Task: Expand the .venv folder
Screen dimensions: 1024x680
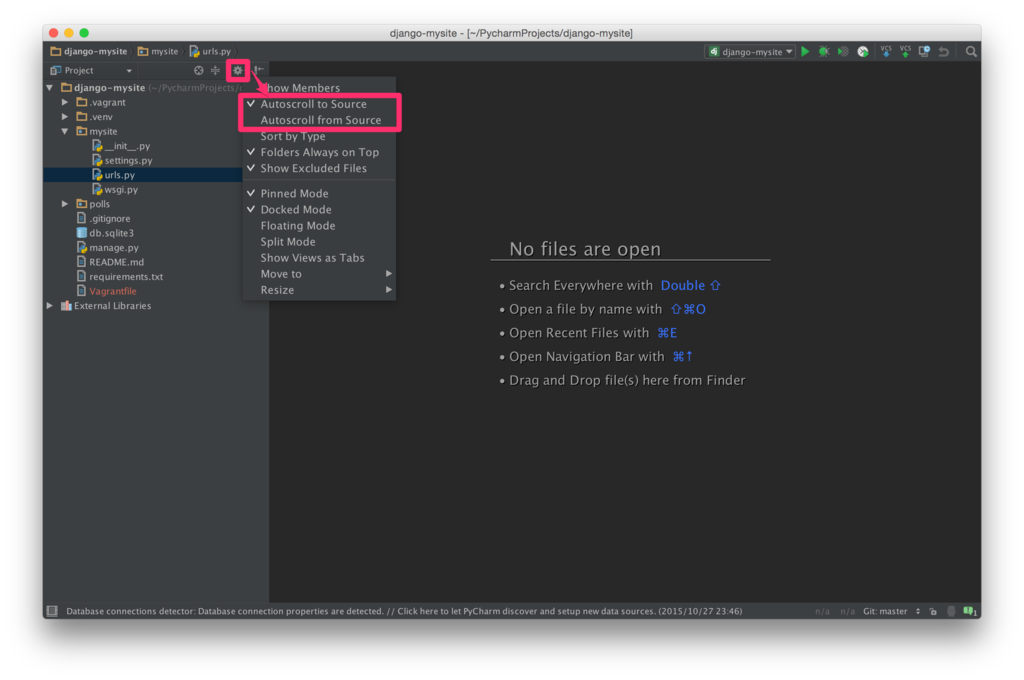Action: [65, 116]
